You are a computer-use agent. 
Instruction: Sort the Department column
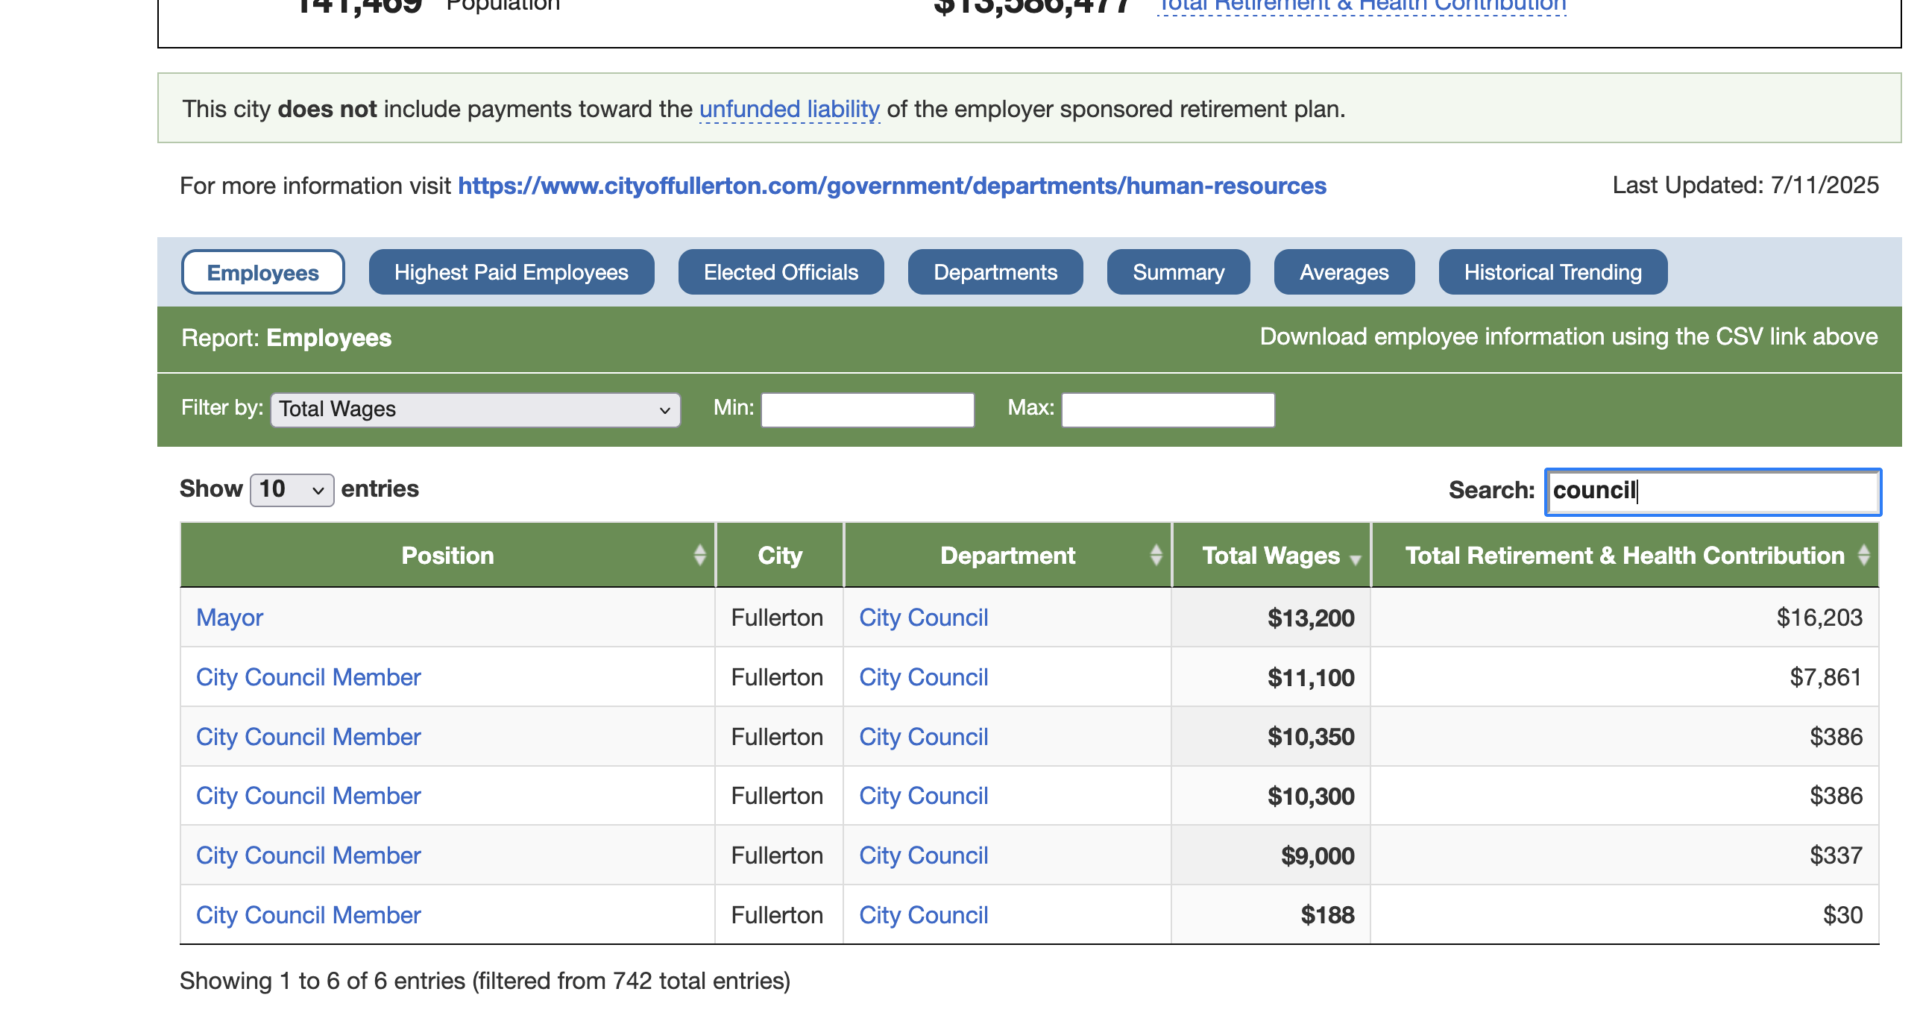click(x=1156, y=554)
